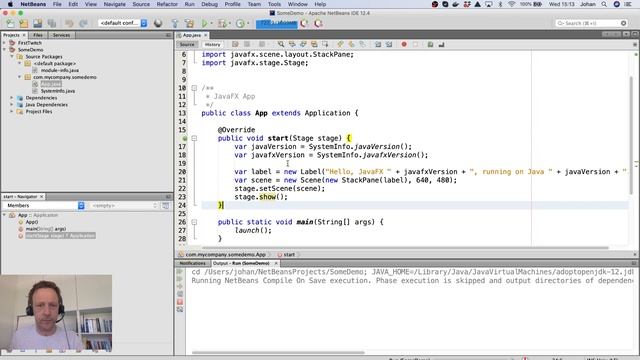Image resolution: width=640 pixels, height=360 pixels.
Task: Click the Find Selection magnifier icon in editor toolbar
Action: tap(281, 44)
